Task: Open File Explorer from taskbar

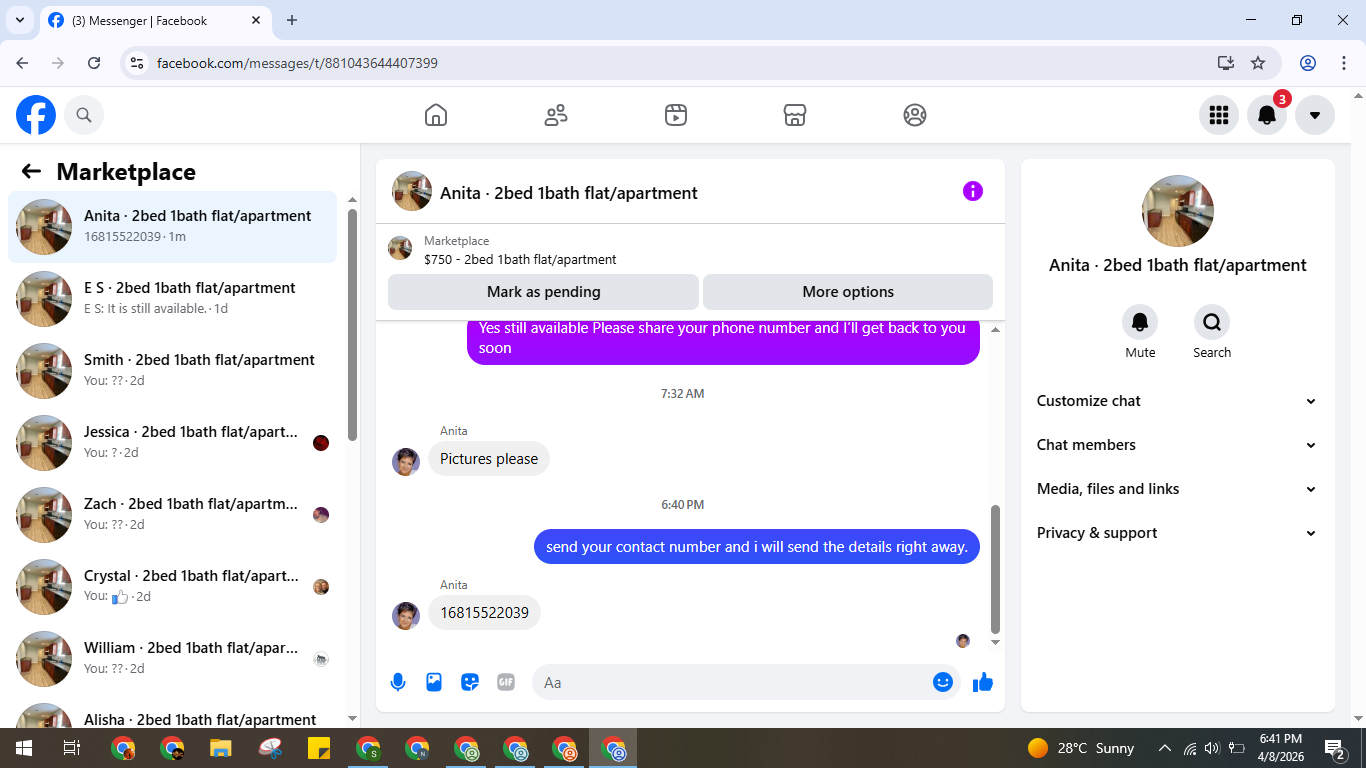Action: pyautogui.click(x=221, y=748)
